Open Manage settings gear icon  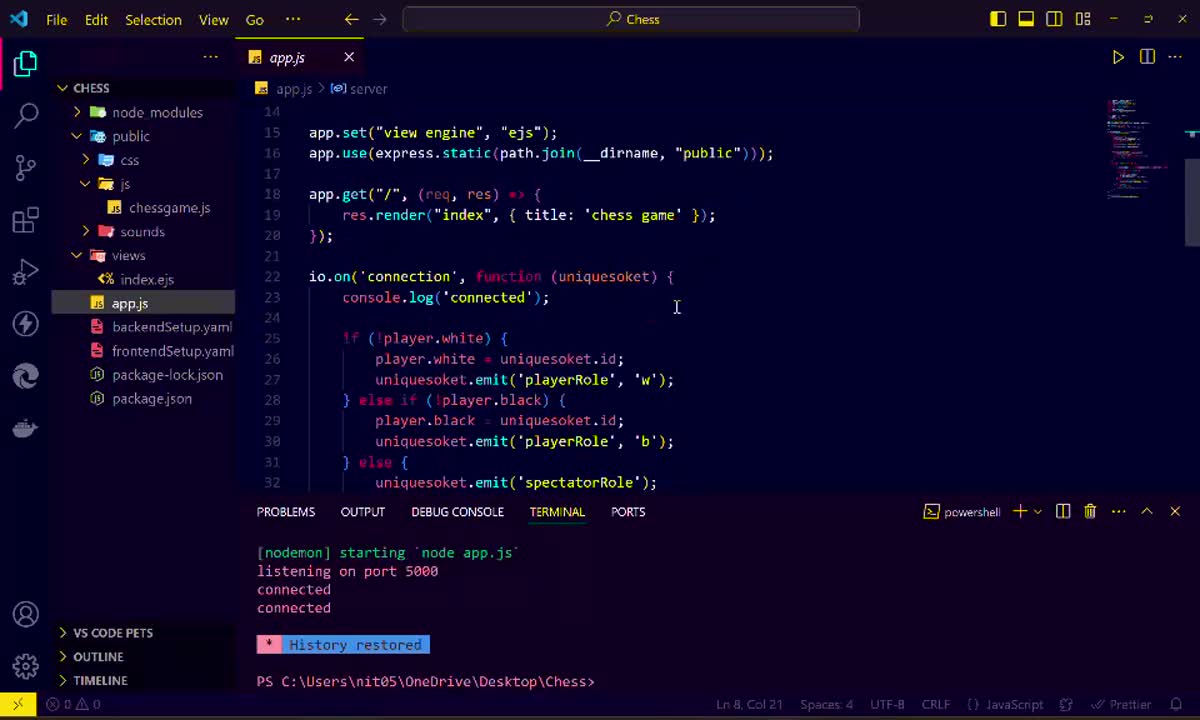coord(26,666)
